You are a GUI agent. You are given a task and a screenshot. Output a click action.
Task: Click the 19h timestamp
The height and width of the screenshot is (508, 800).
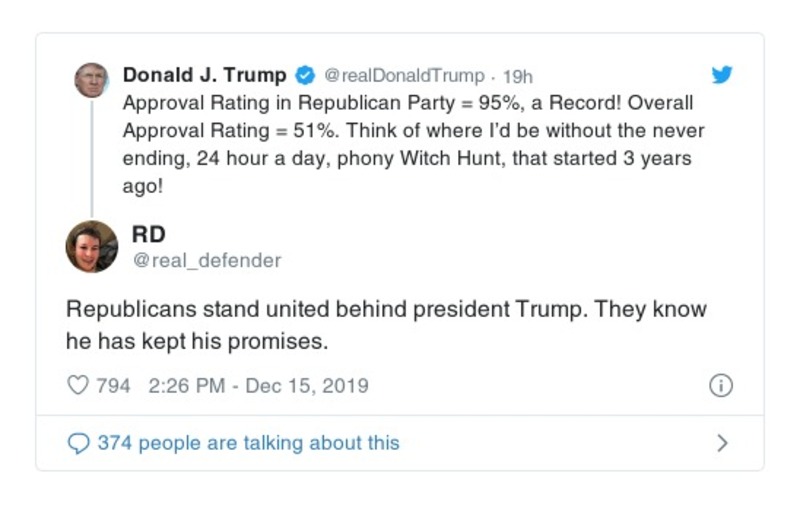click(x=517, y=76)
